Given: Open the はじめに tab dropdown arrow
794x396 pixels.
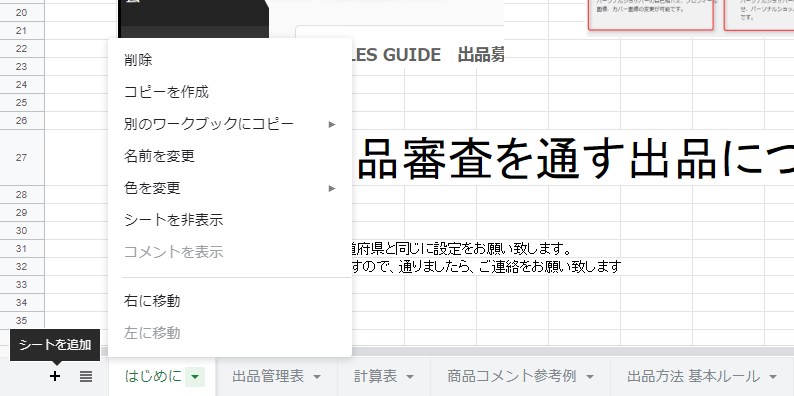Looking at the screenshot, I should tap(196, 377).
